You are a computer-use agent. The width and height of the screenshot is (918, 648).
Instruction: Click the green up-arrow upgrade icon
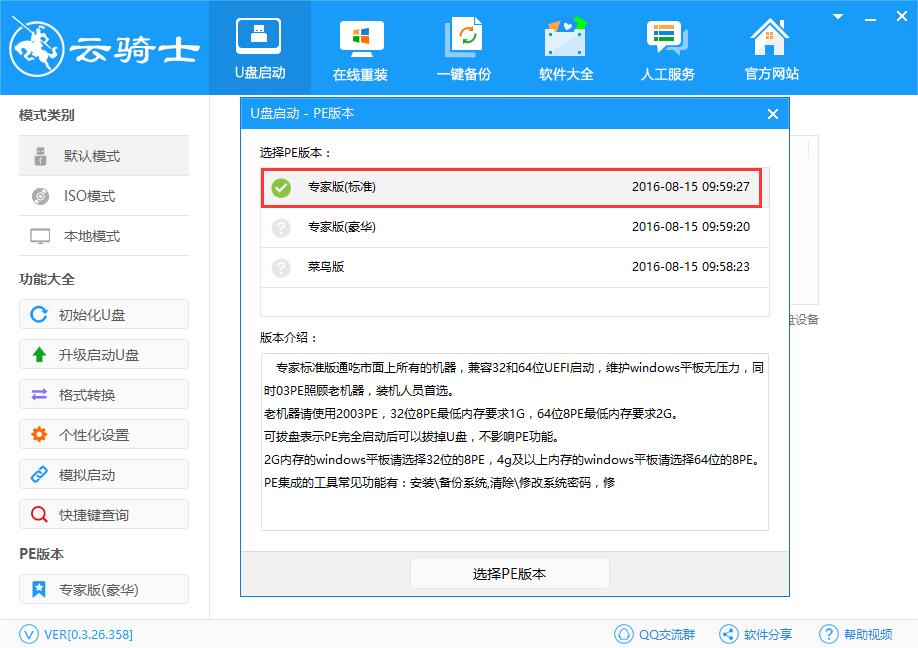39,354
